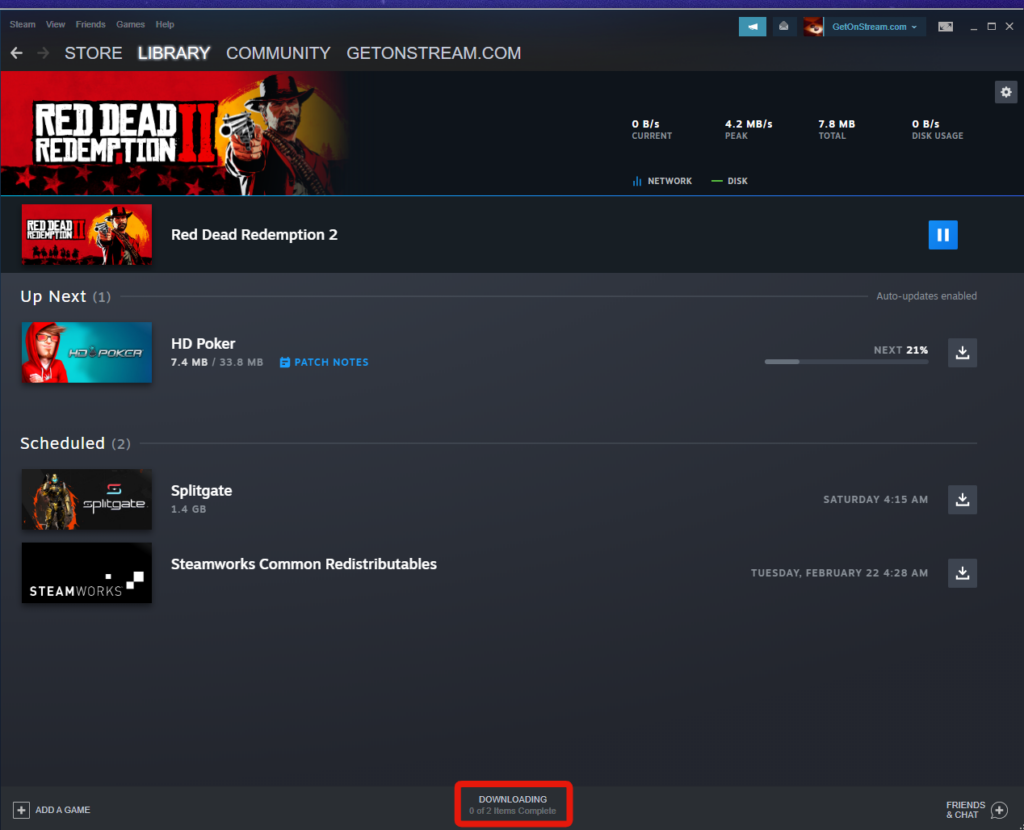Screen dimensions: 1024x830
Task: Expand the GetOnStream.com account dropdown
Action: click(x=874, y=27)
